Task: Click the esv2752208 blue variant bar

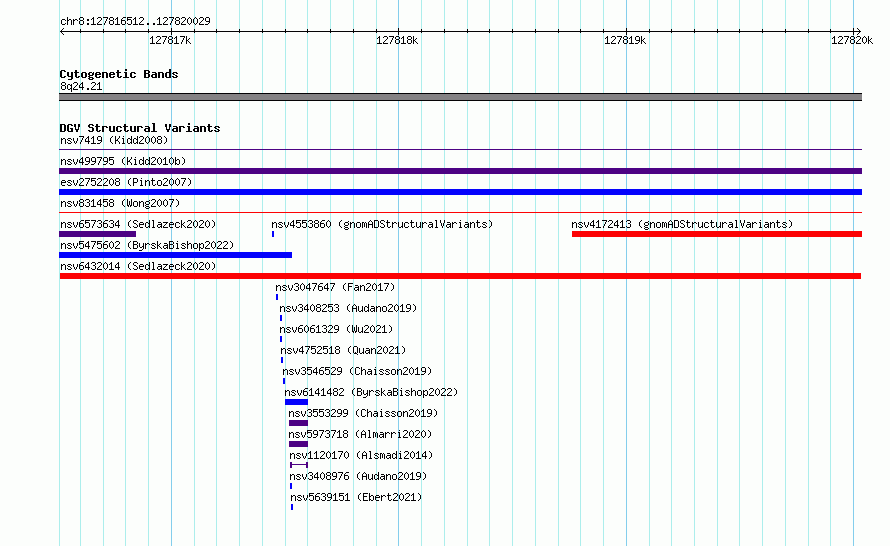Action: click(460, 192)
